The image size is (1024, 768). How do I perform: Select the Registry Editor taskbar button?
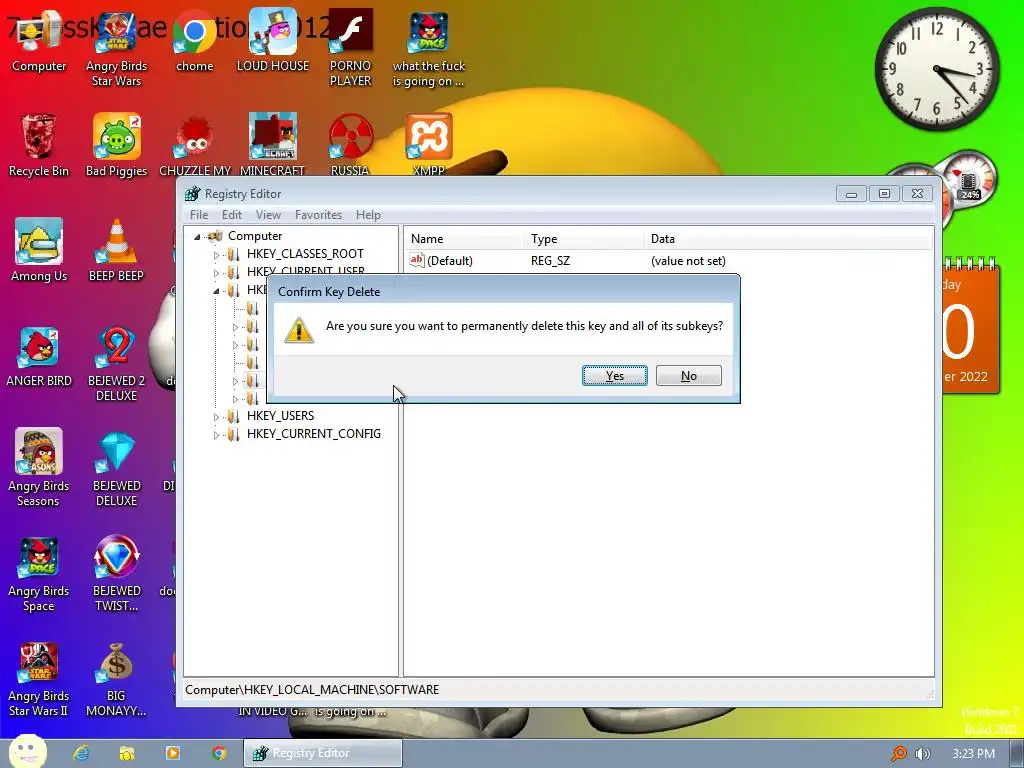pos(323,753)
